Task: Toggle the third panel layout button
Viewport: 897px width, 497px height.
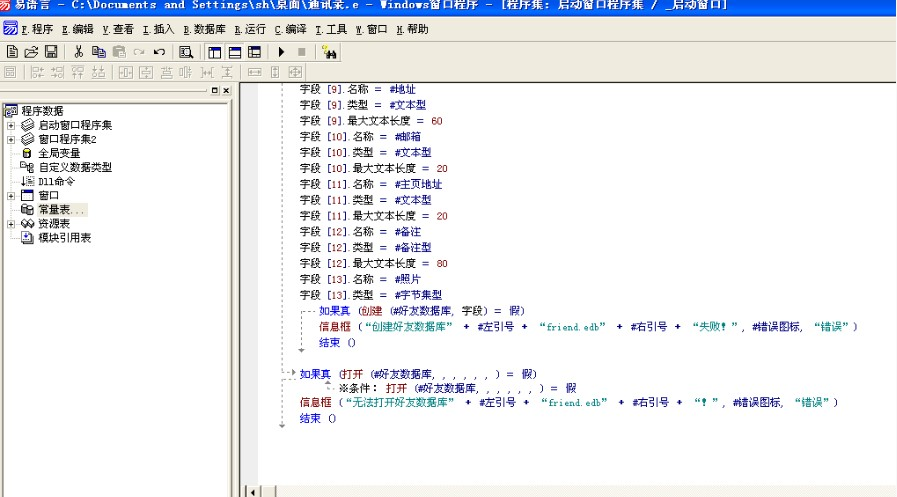Action: 254,51
